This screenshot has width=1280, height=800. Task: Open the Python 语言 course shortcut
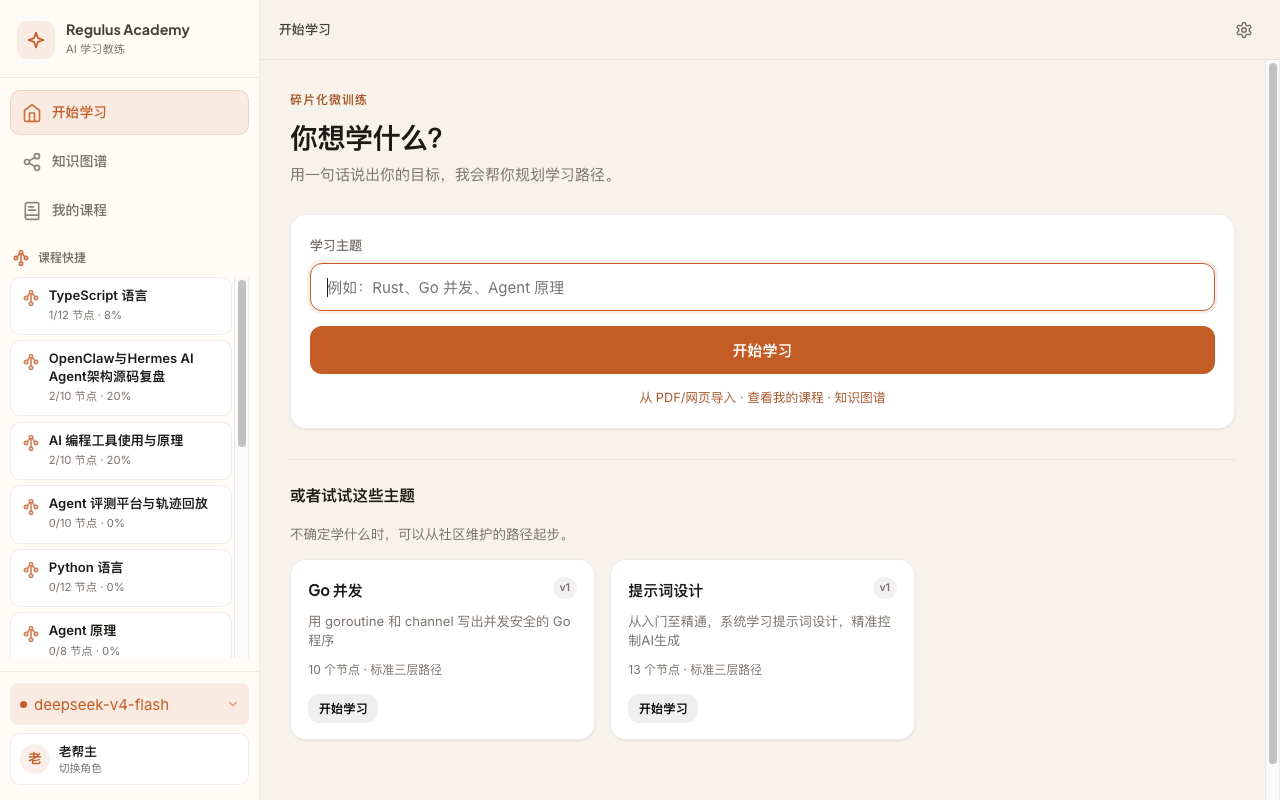121,577
